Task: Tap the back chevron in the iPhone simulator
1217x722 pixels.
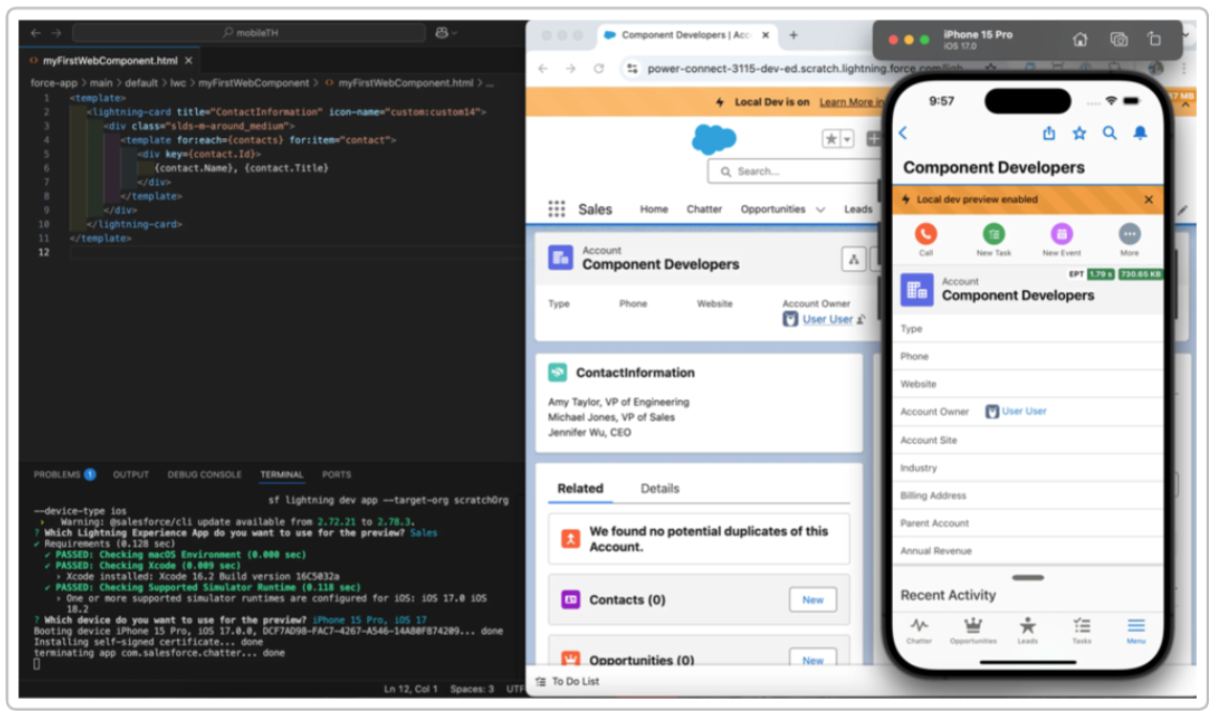Action: pyautogui.click(x=903, y=133)
